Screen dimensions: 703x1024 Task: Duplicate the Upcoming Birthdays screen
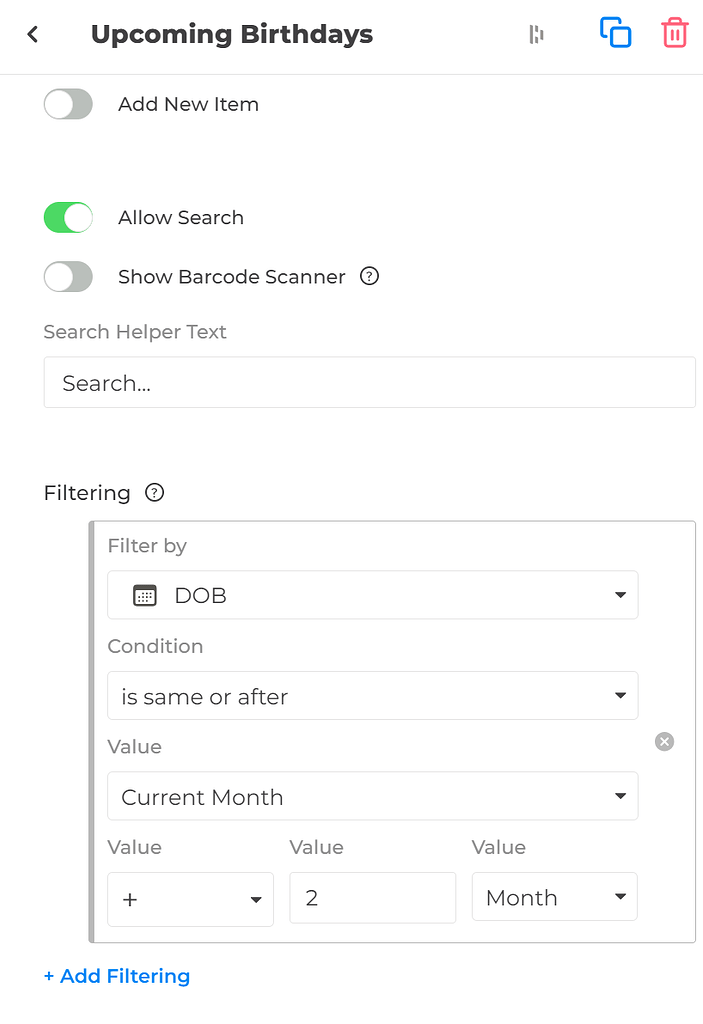pos(615,32)
